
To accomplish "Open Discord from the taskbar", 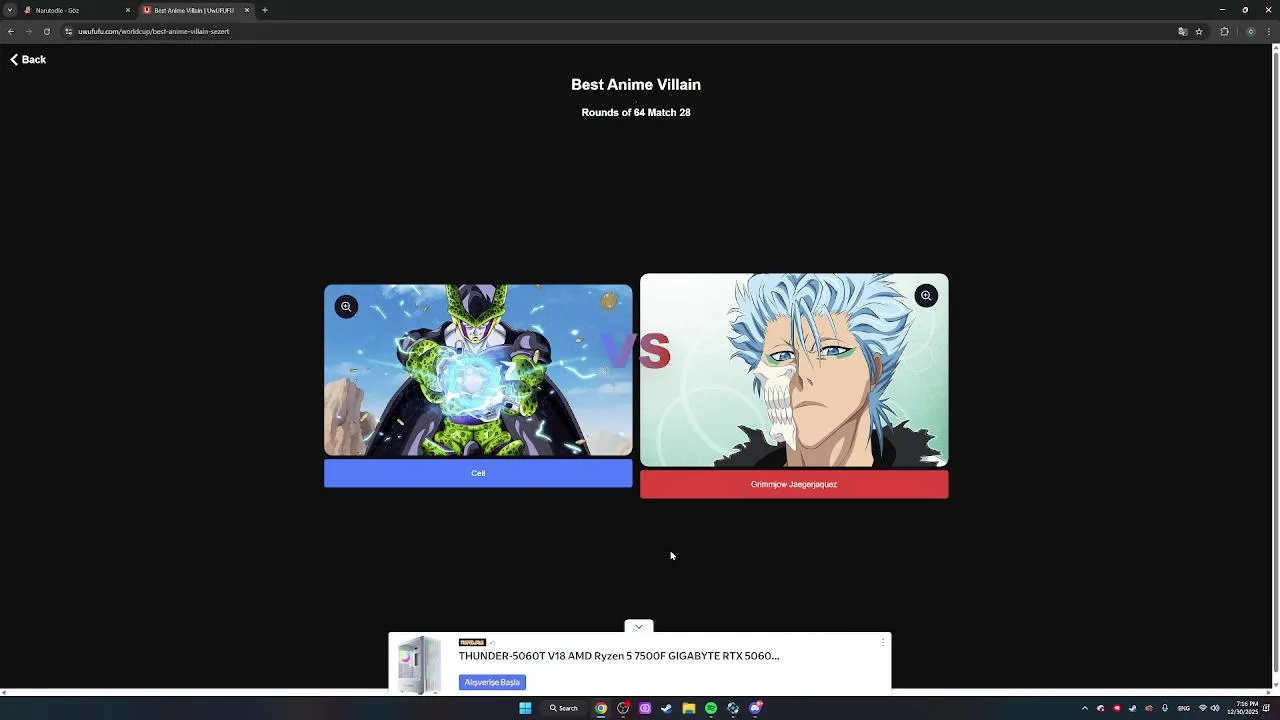I will click(755, 708).
